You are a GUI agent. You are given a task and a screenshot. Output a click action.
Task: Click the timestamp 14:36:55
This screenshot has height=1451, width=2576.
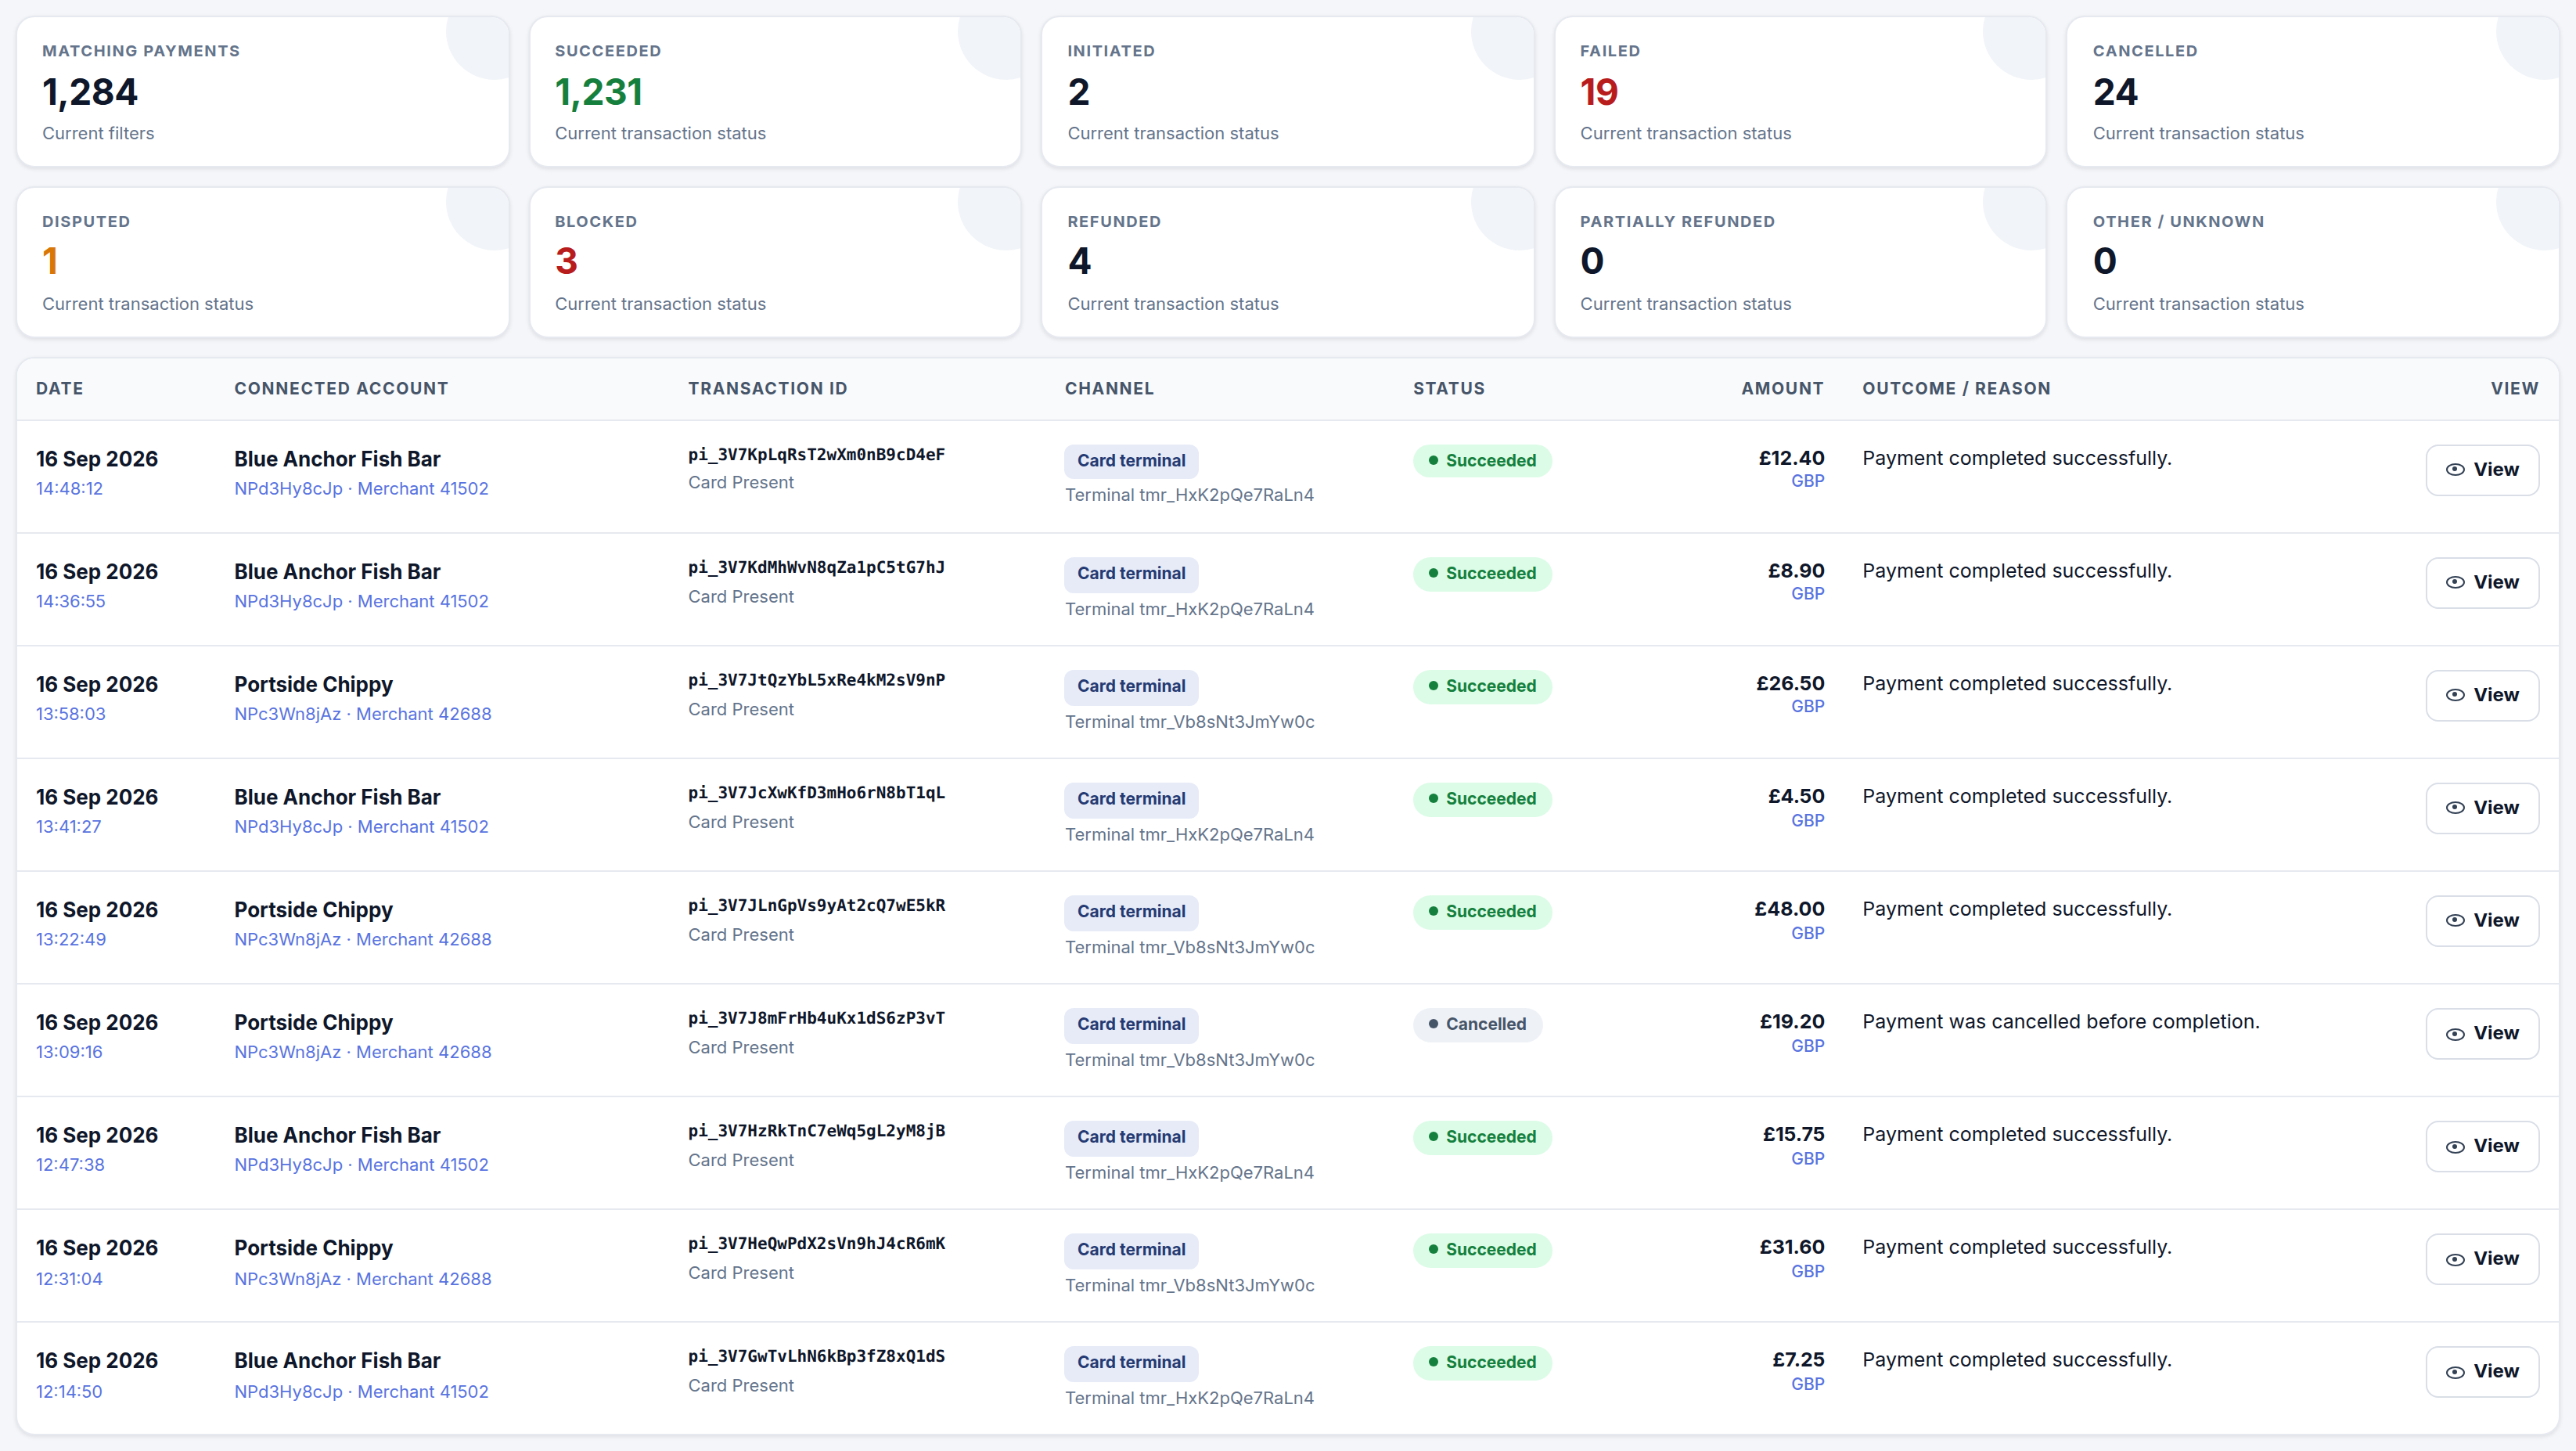70,602
